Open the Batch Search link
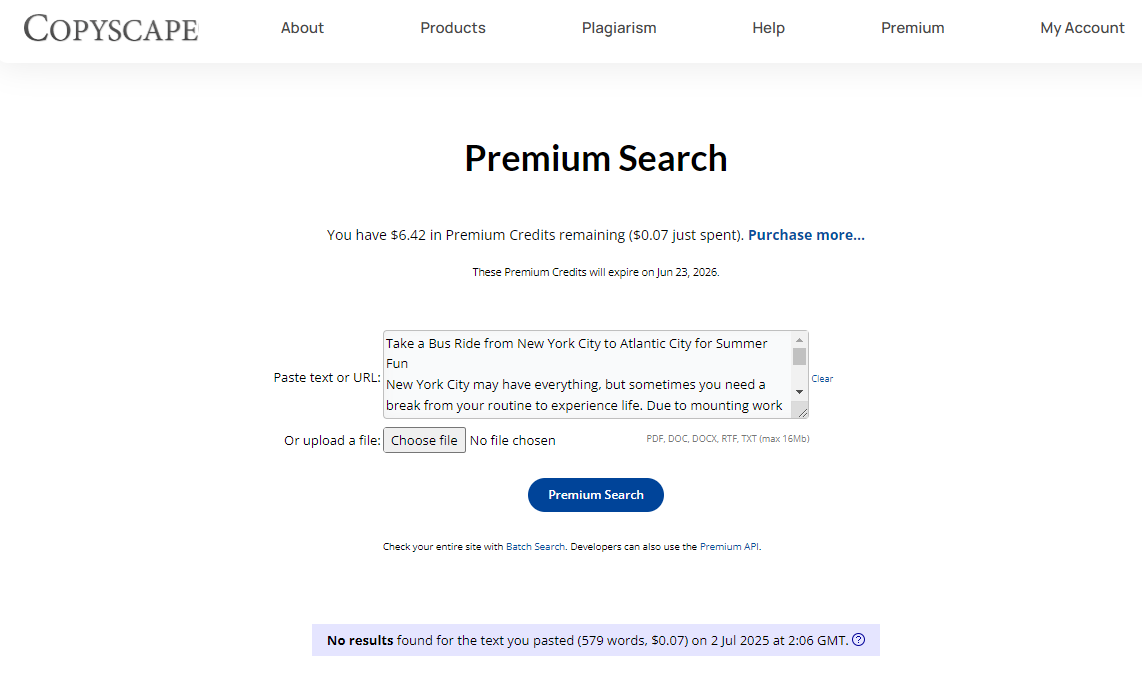The image size is (1142, 682). tap(535, 546)
